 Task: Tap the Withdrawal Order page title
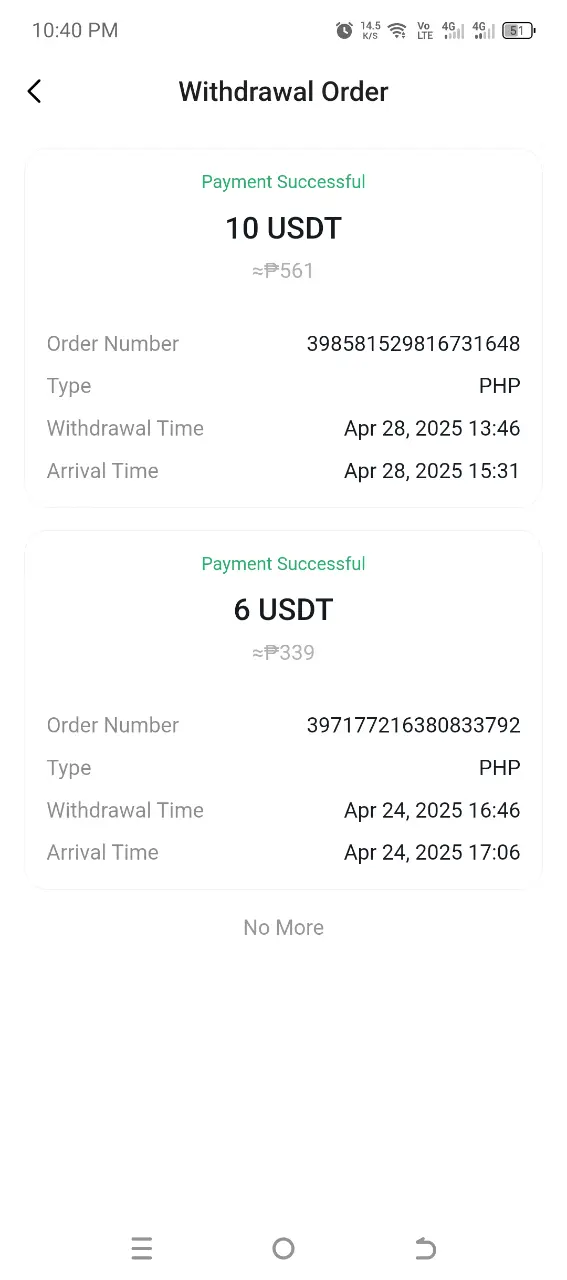[284, 92]
